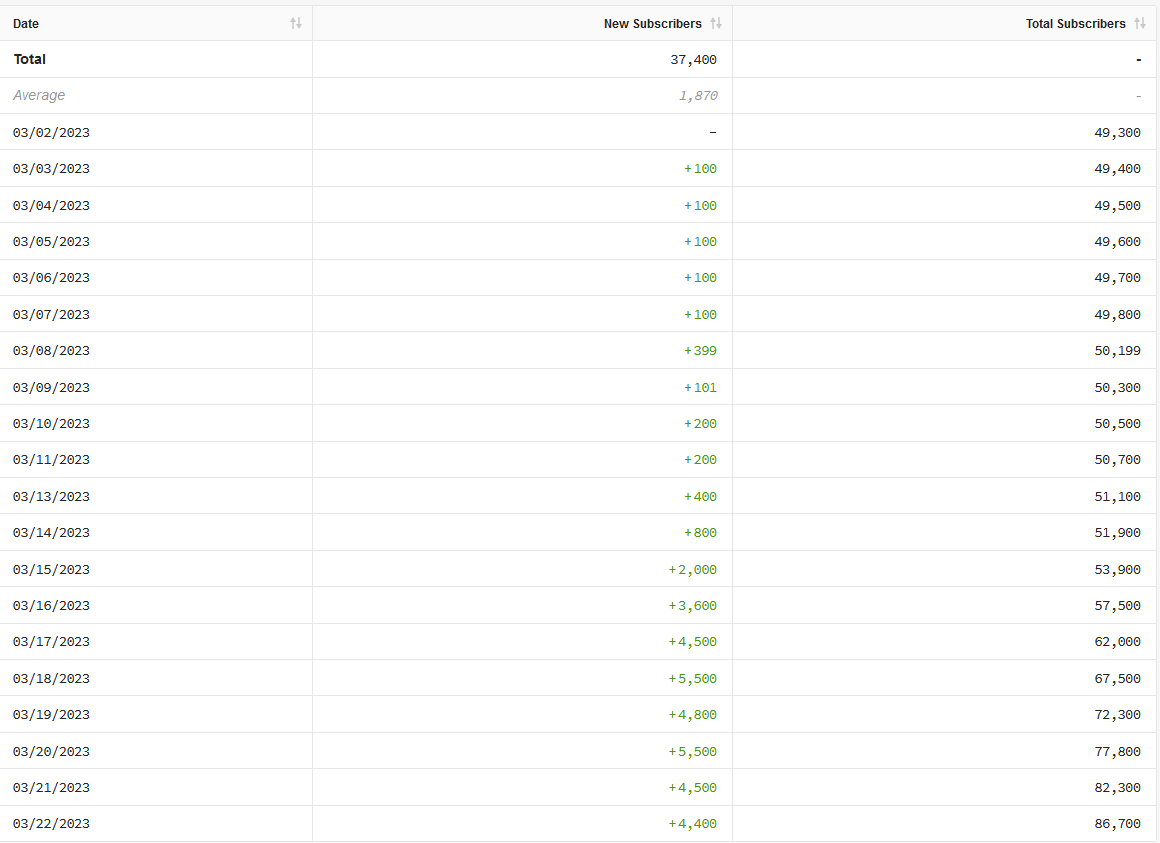This screenshot has width=1160, height=843.
Task: Select total subscribers 49,600
Action: 1117,242
